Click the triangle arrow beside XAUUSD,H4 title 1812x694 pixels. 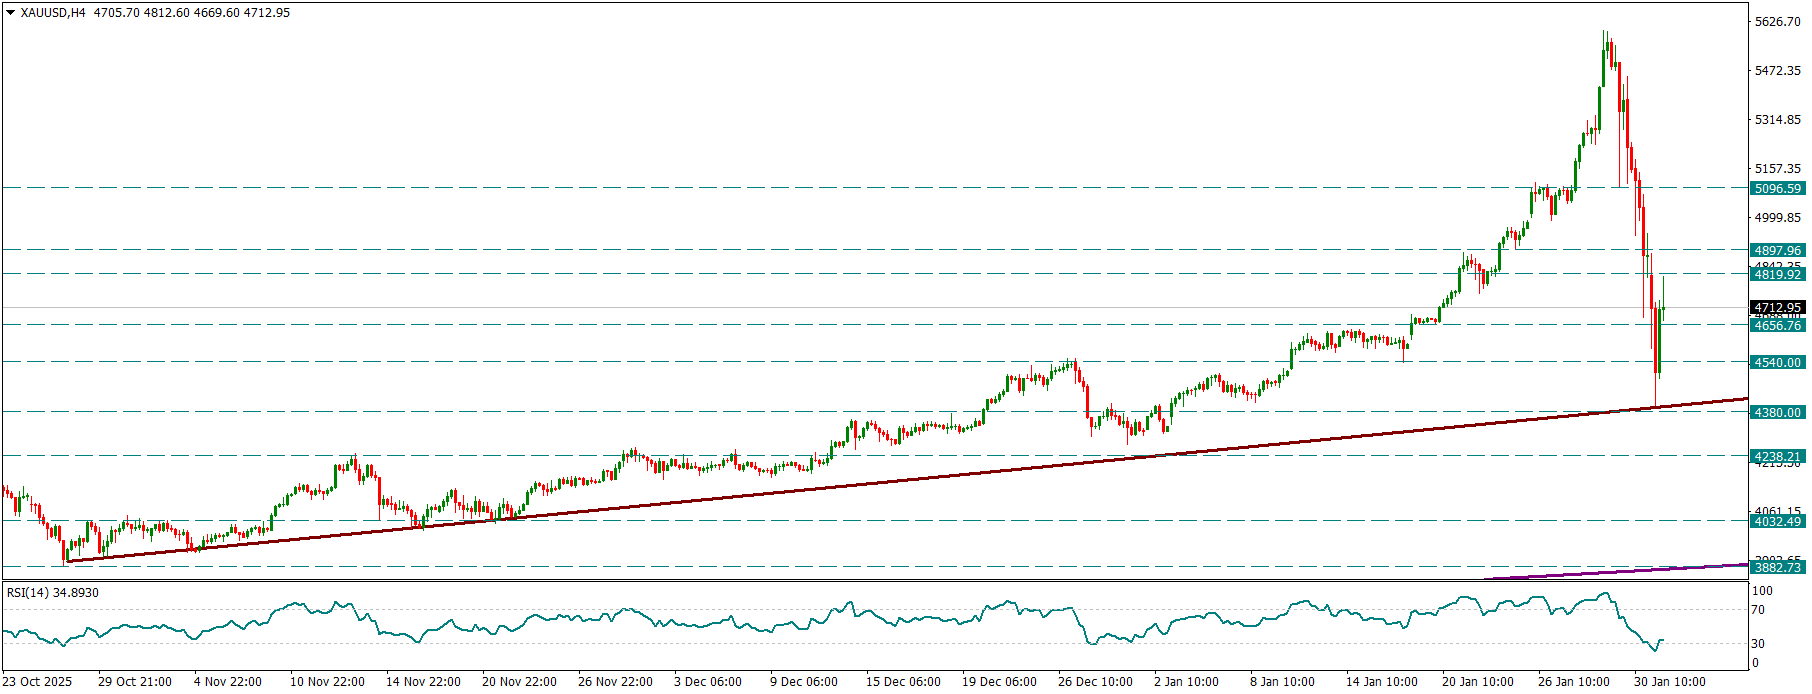click(10, 13)
